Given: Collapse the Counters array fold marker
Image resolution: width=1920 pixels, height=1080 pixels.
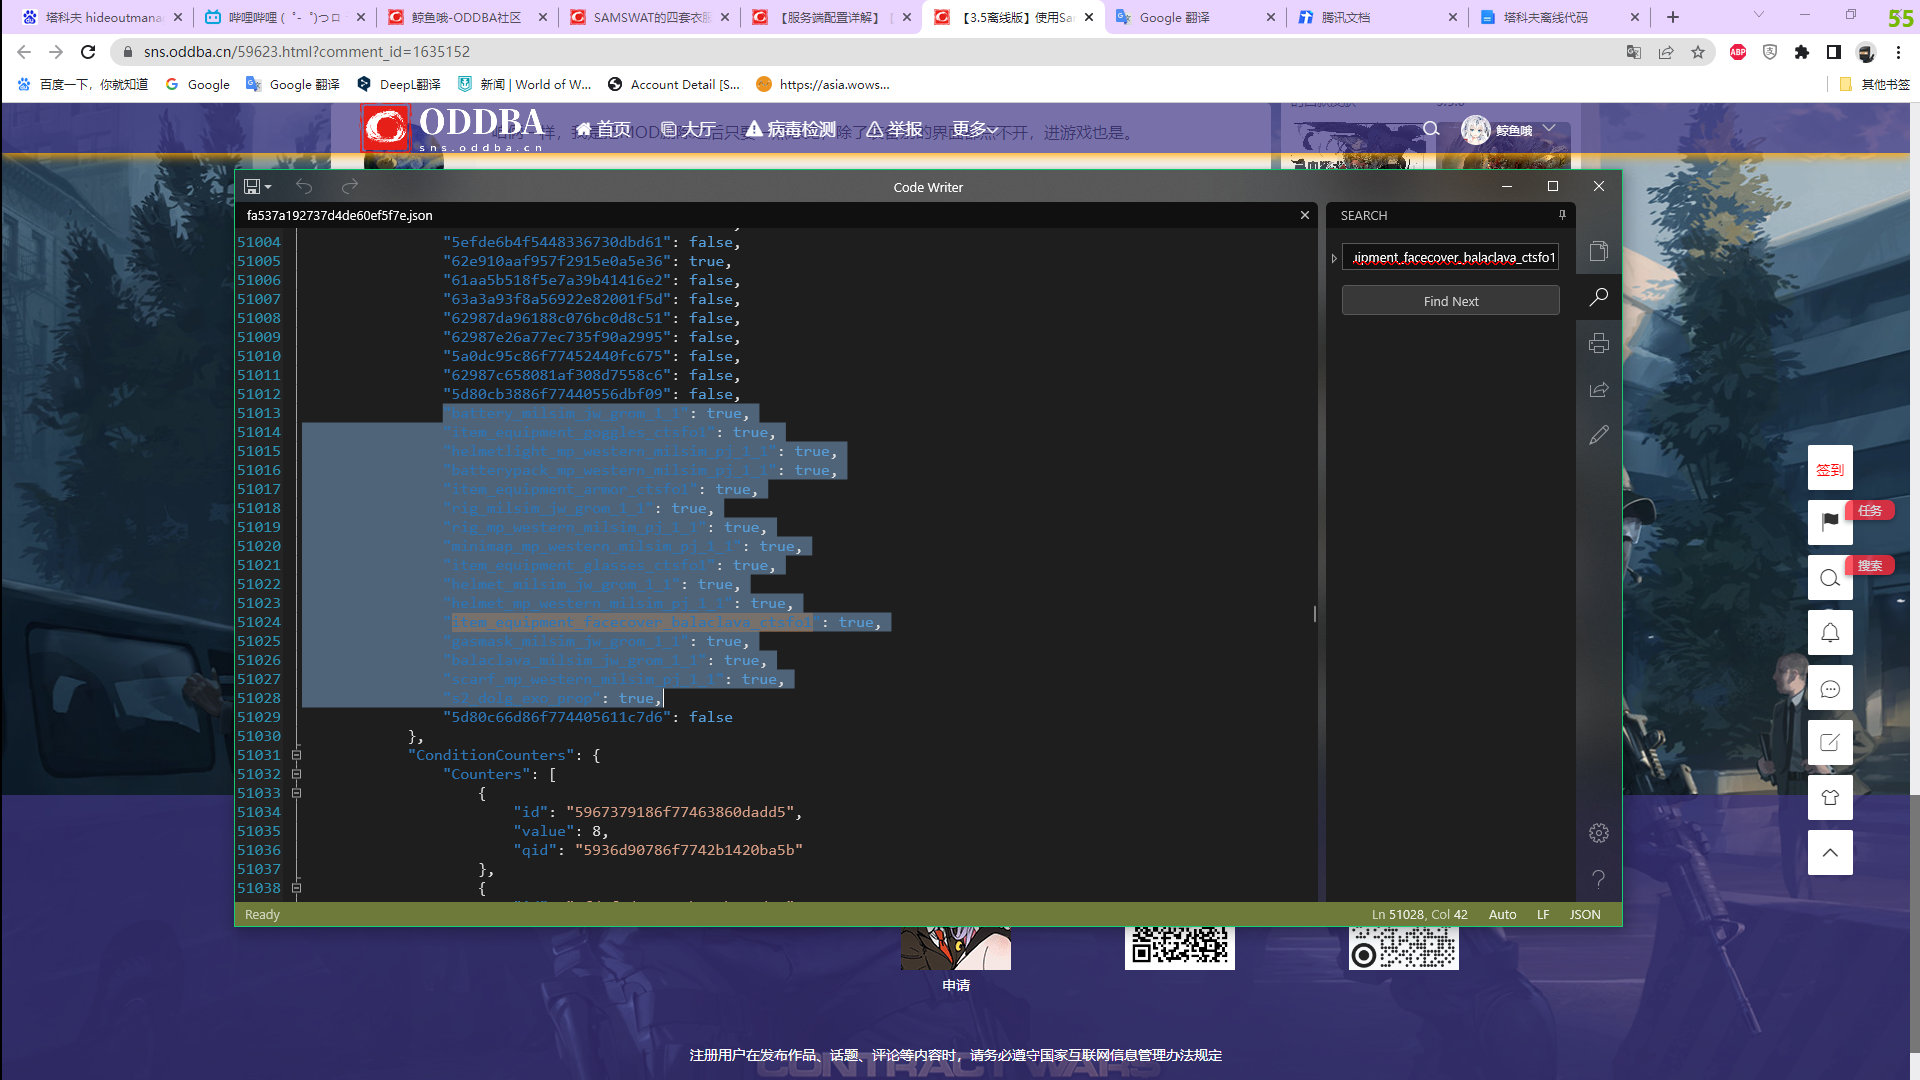Looking at the screenshot, I should [296, 774].
